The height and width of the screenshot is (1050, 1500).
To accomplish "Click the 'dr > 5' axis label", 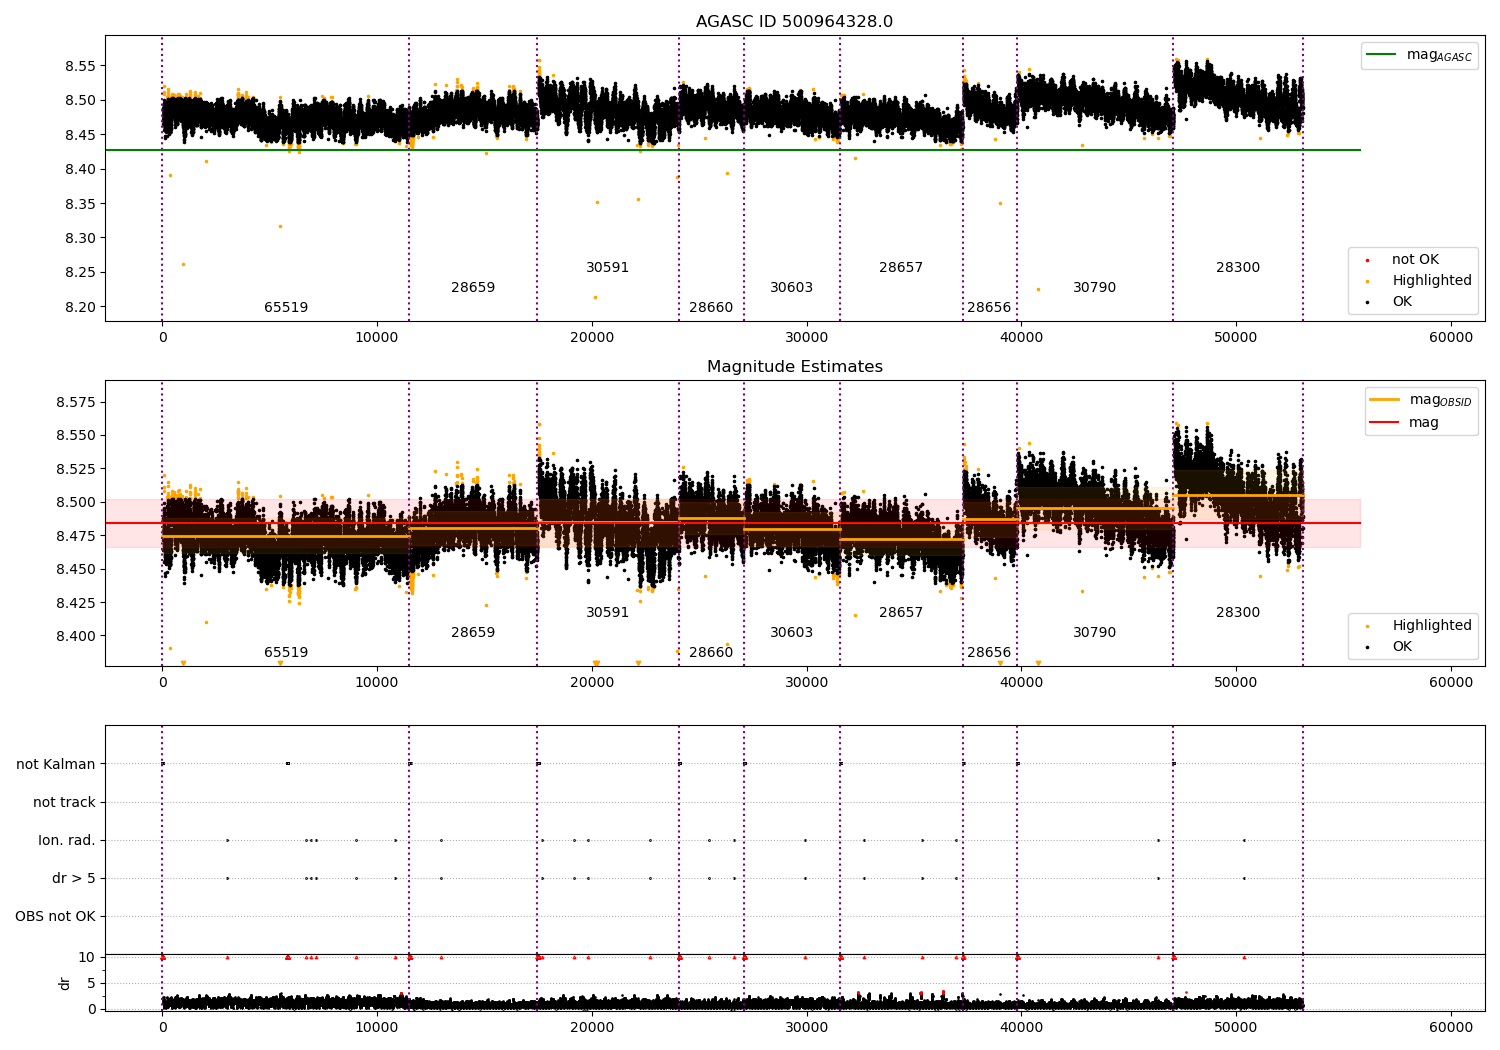I will pyautogui.click(x=74, y=879).
